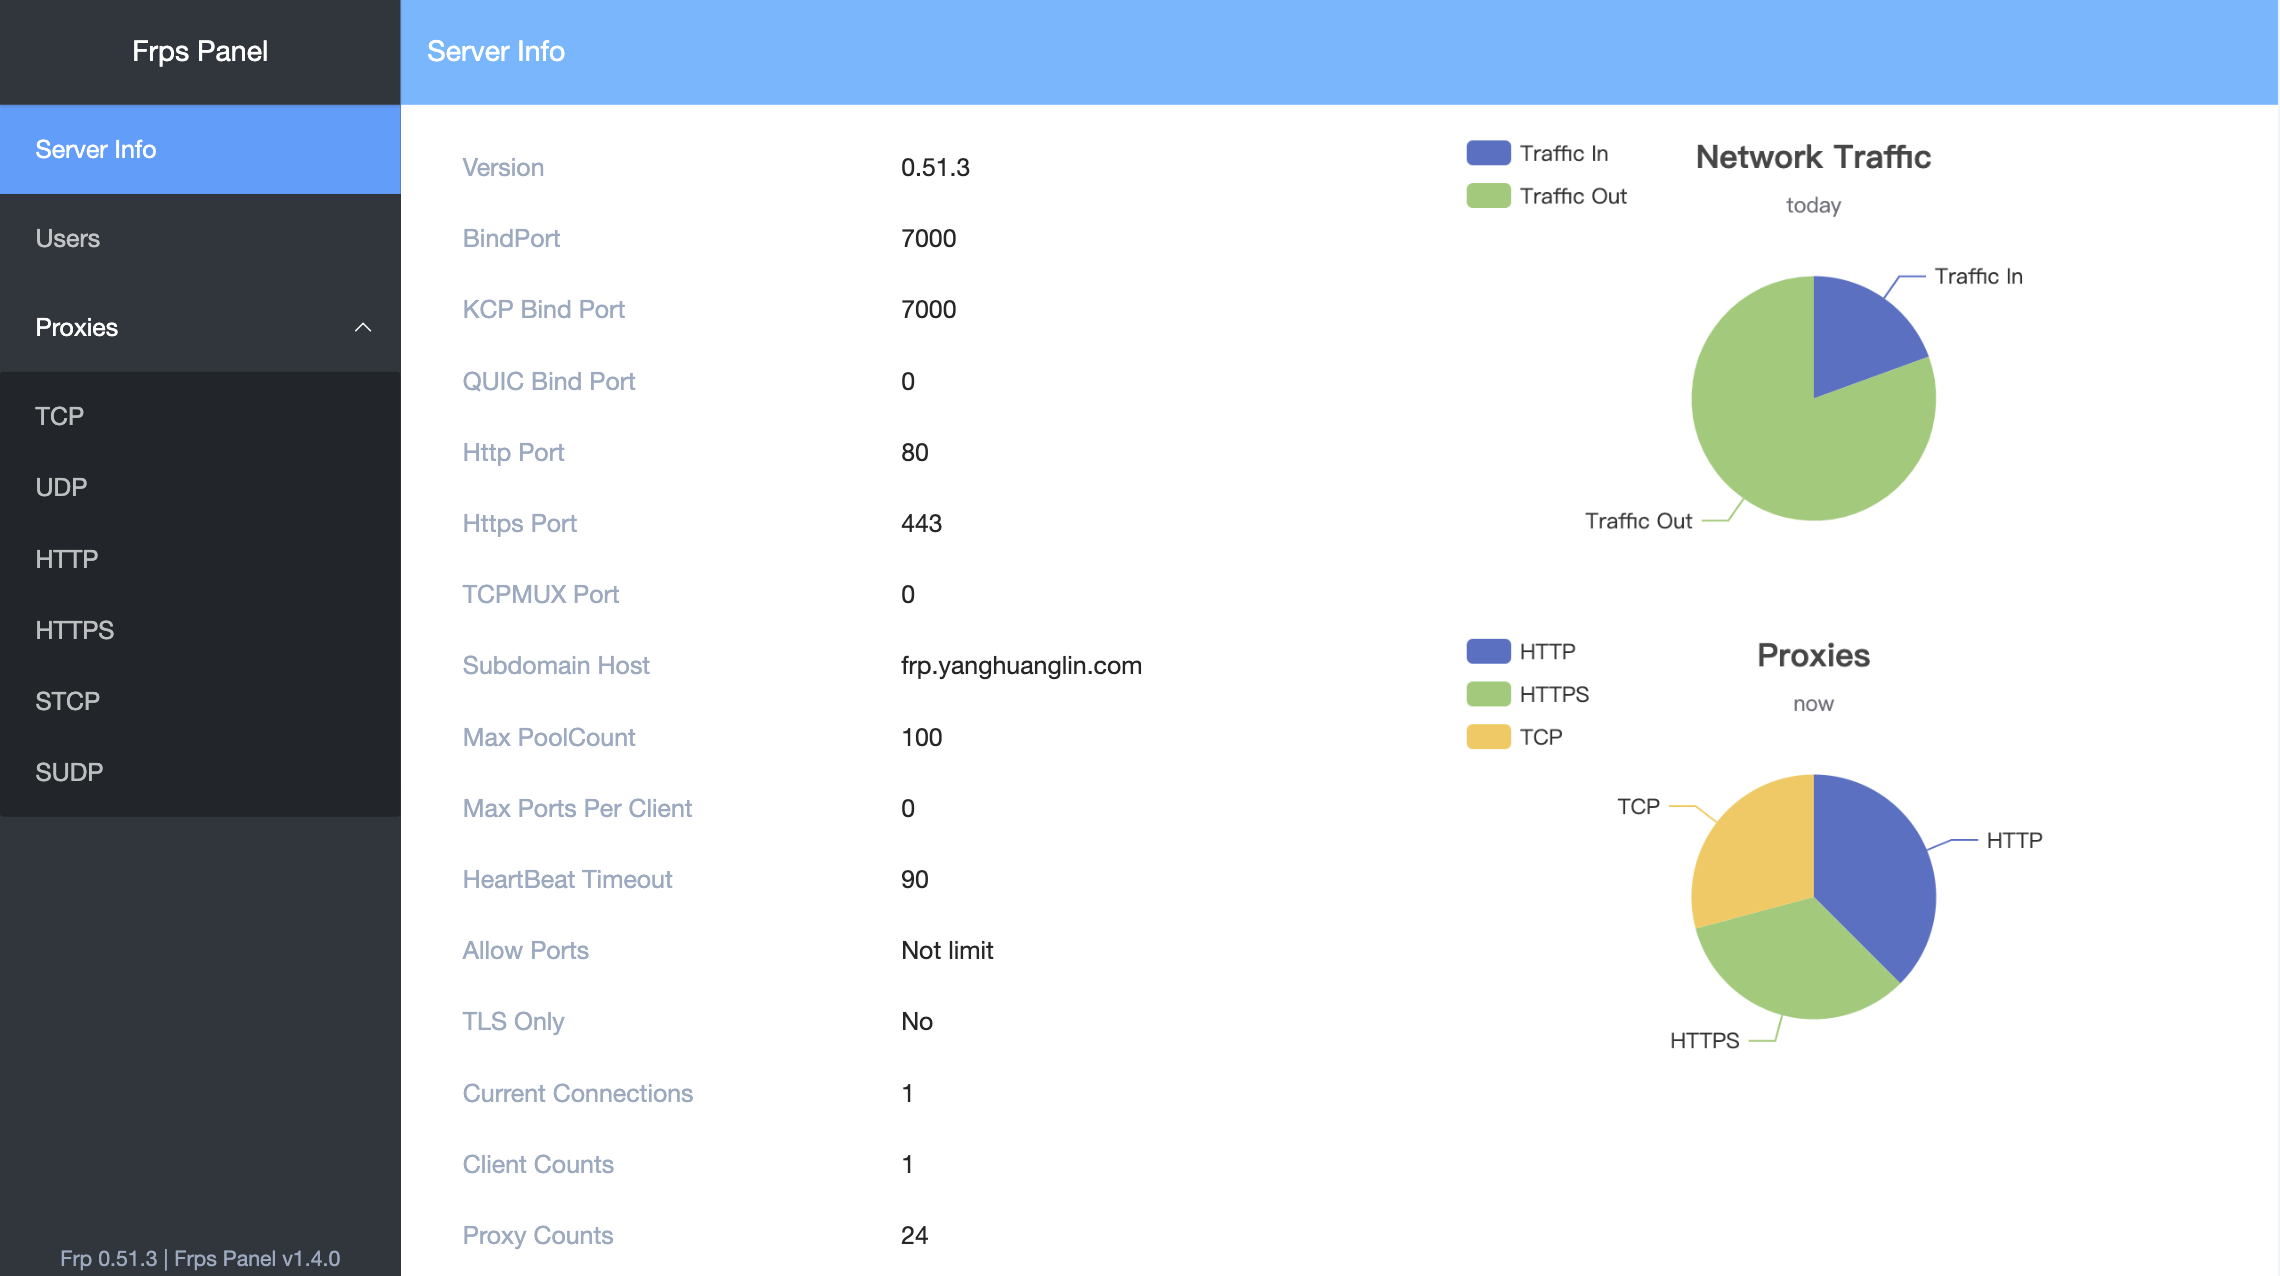Select the Server Info sidebar item
The height and width of the screenshot is (1276, 2280).
point(96,150)
